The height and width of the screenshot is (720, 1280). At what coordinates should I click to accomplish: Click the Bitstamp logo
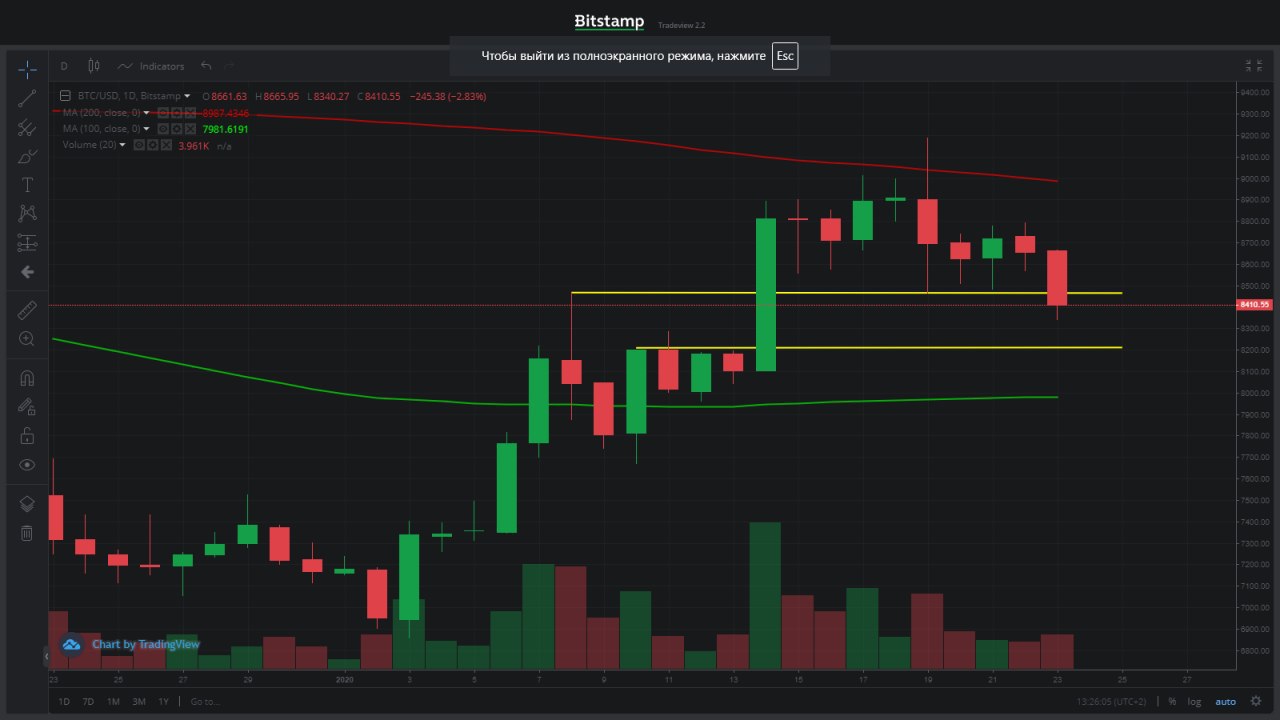tap(609, 21)
